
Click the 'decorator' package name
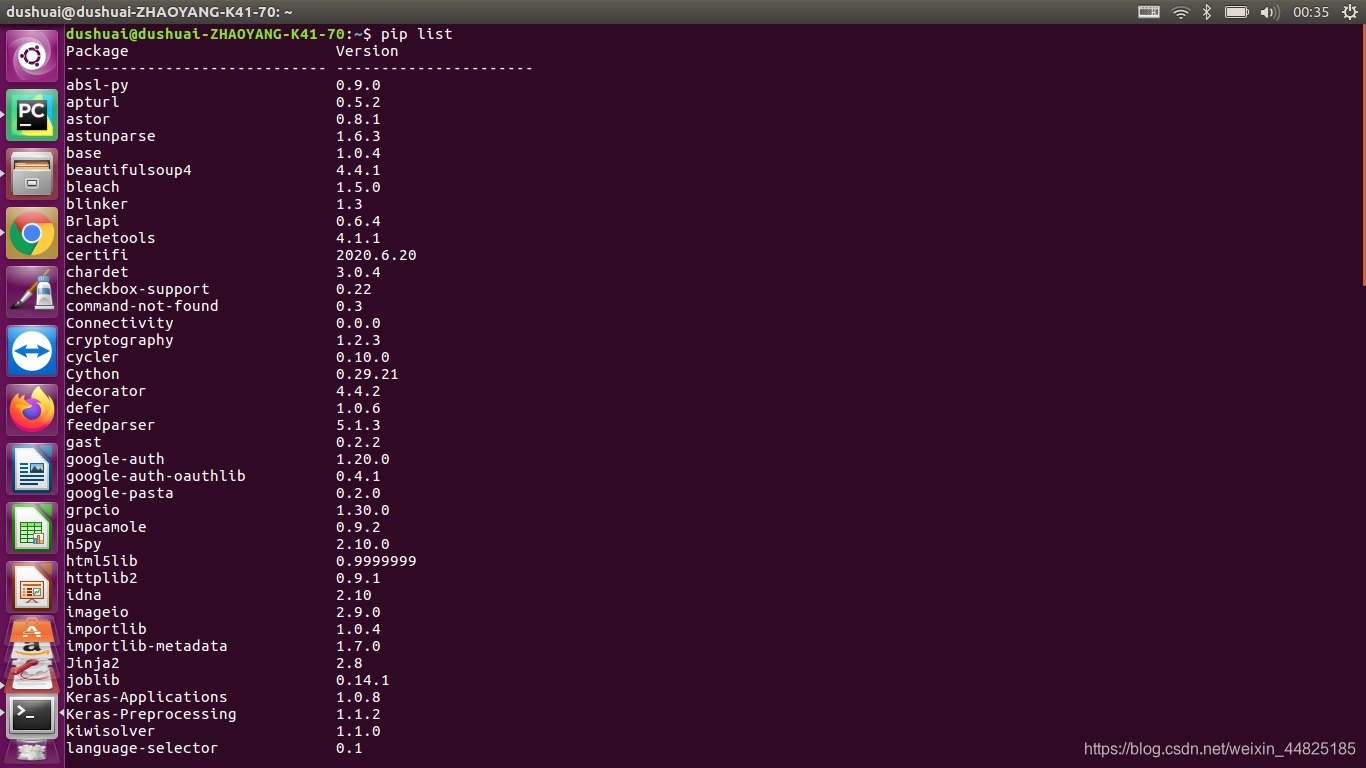[106, 391]
